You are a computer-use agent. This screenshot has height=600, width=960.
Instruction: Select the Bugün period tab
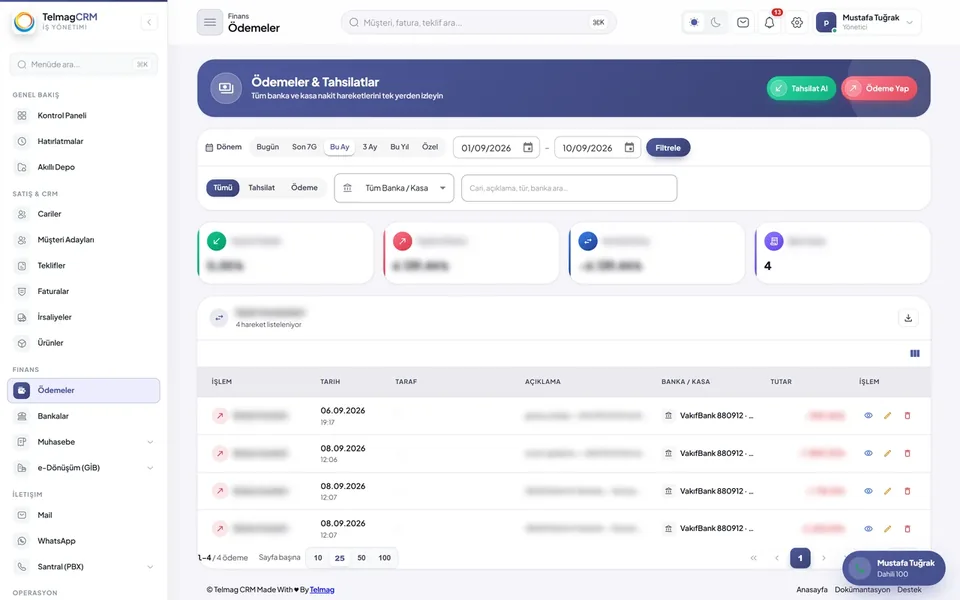[268, 147]
